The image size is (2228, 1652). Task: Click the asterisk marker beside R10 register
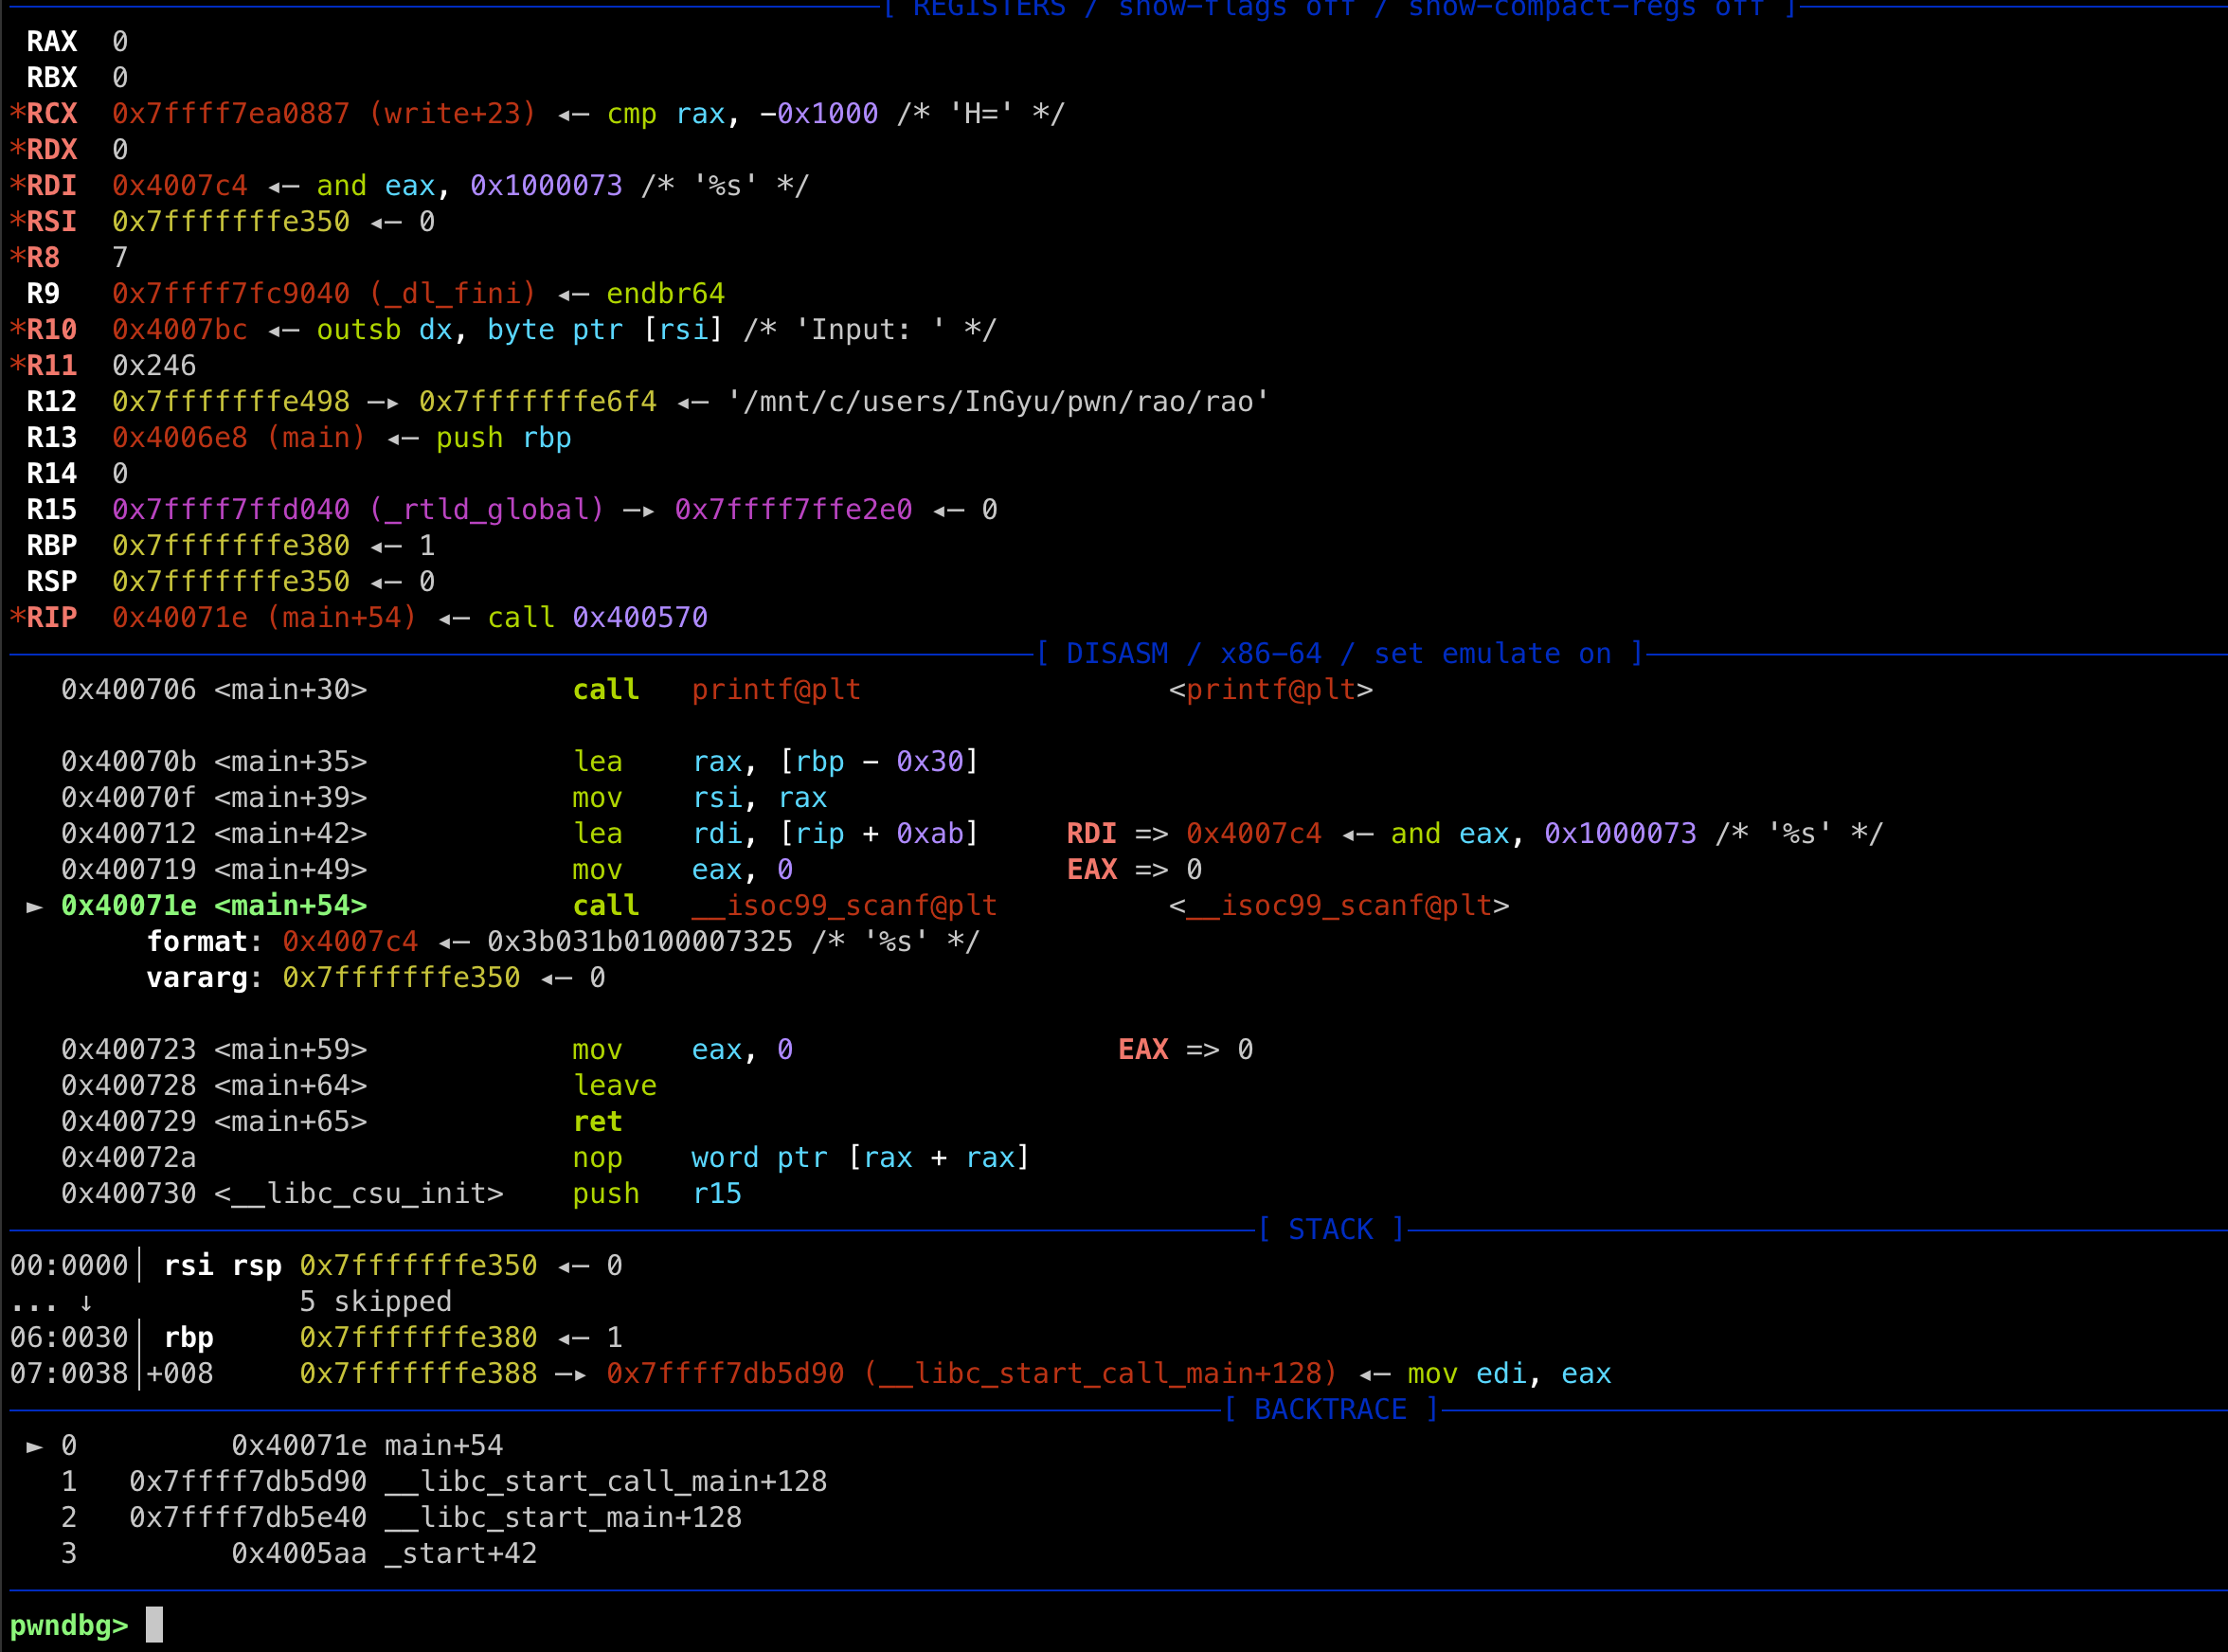(x=17, y=330)
